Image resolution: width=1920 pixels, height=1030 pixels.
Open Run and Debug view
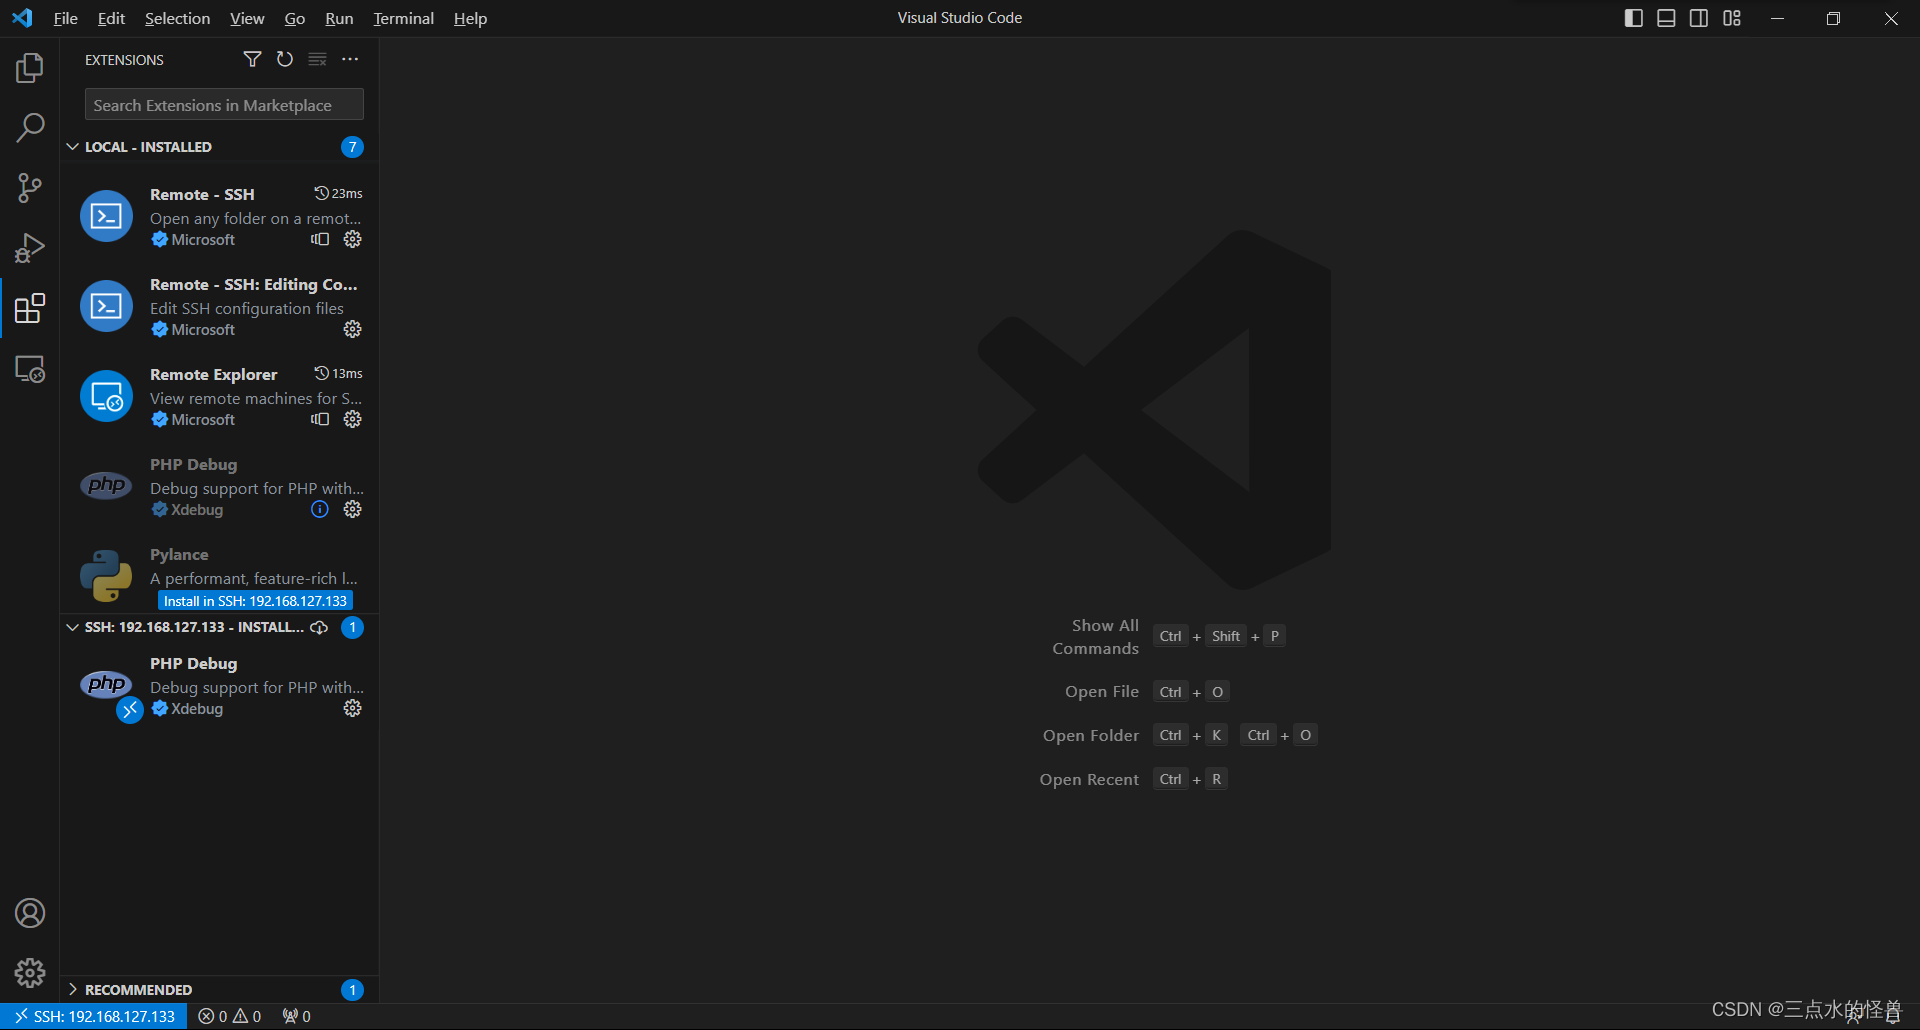(30, 248)
